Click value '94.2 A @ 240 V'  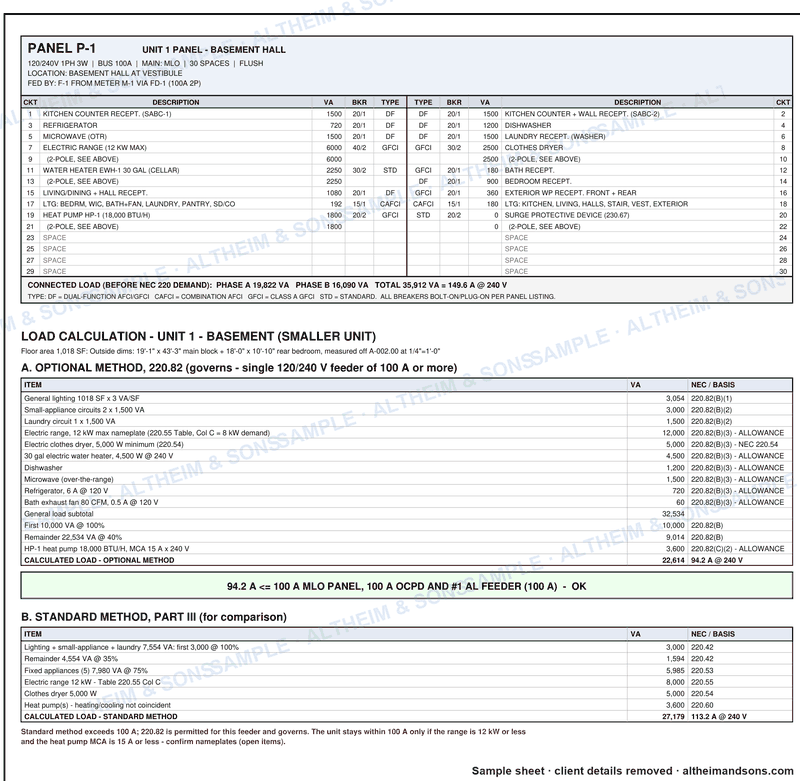point(717,560)
